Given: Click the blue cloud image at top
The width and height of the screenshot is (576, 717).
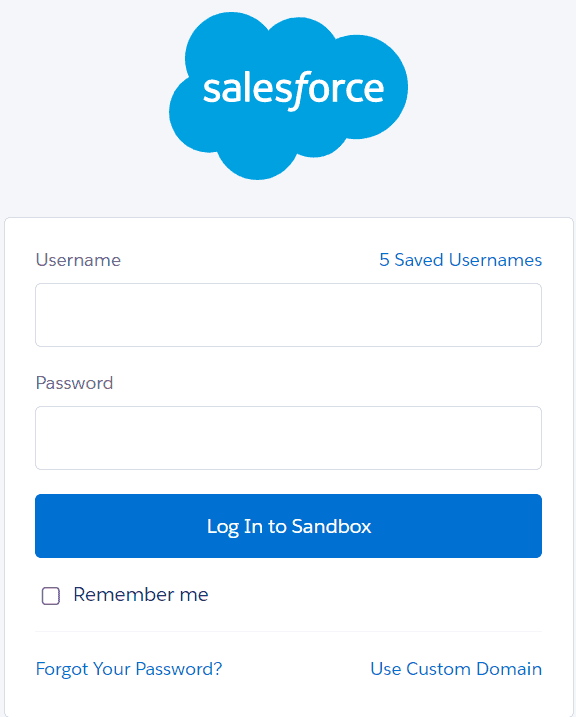Looking at the screenshot, I should coord(288,96).
